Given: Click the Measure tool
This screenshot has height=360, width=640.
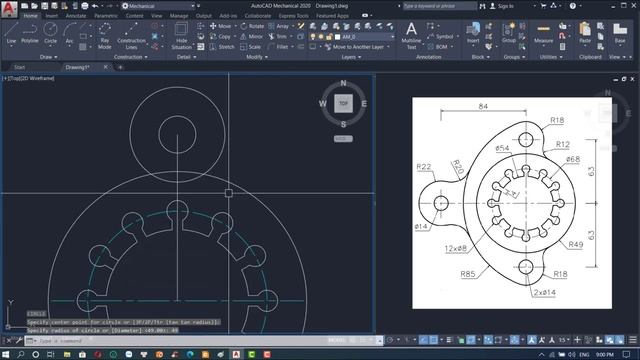Looking at the screenshot, I should coord(543,33).
